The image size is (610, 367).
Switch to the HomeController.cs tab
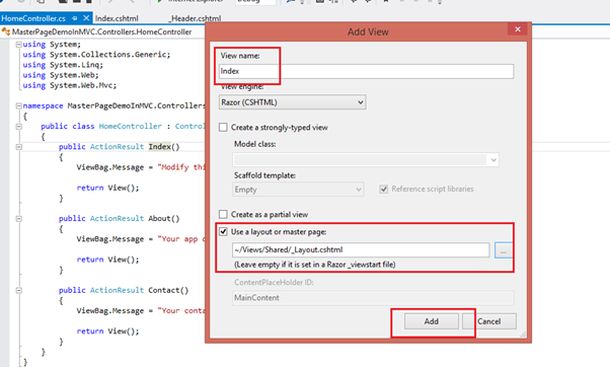pyautogui.click(x=33, y=18)
